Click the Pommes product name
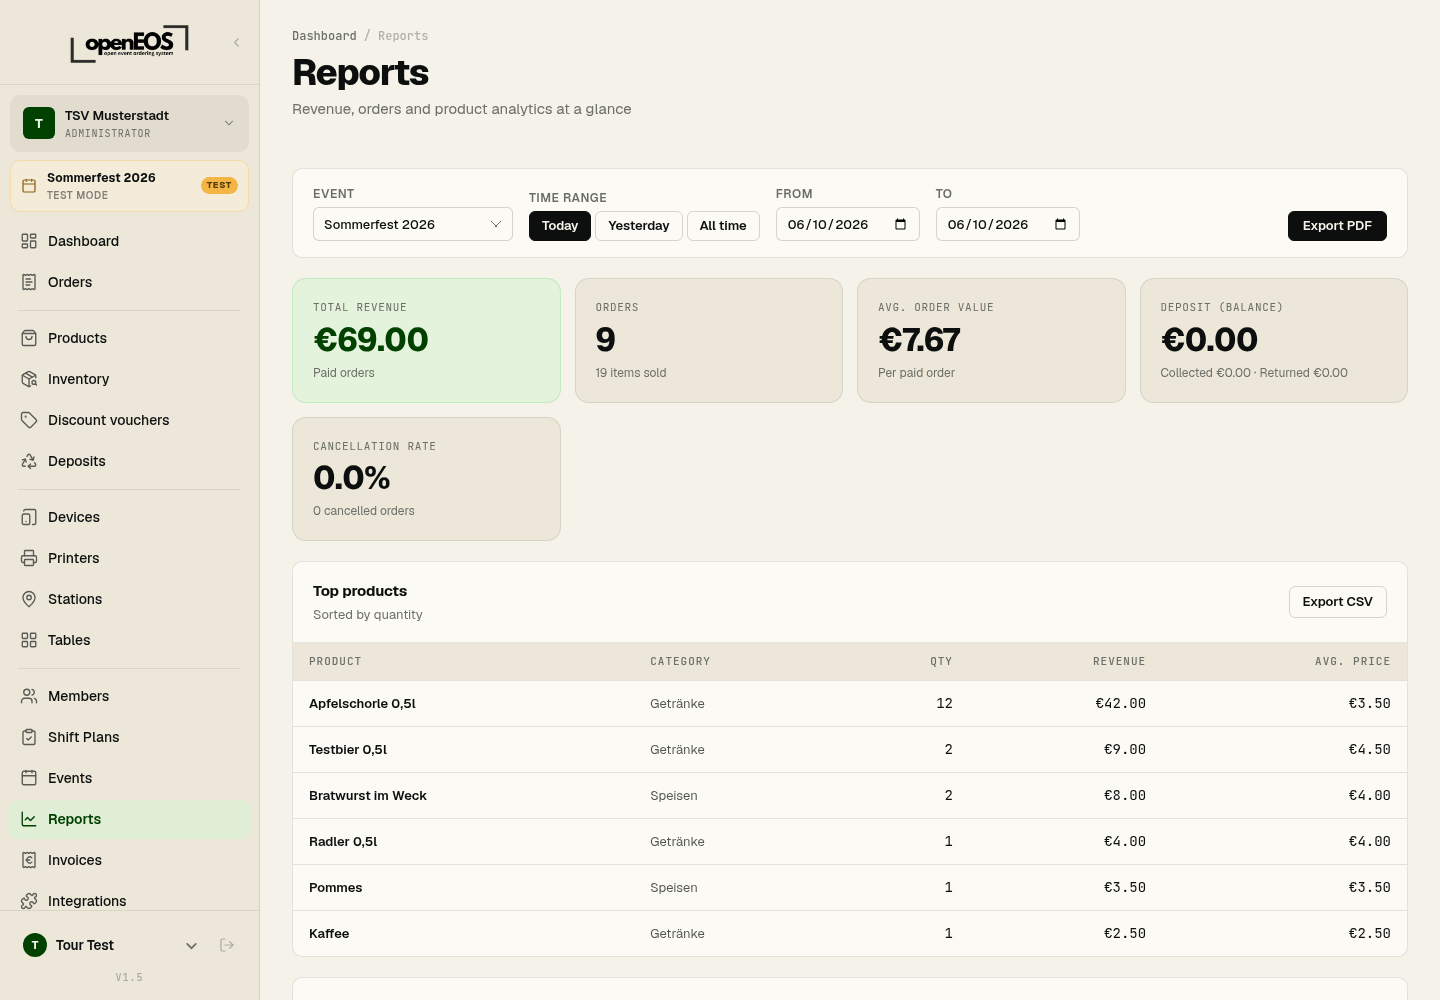The height and width of the screenshot is (1000, 1440). point(336,888)
